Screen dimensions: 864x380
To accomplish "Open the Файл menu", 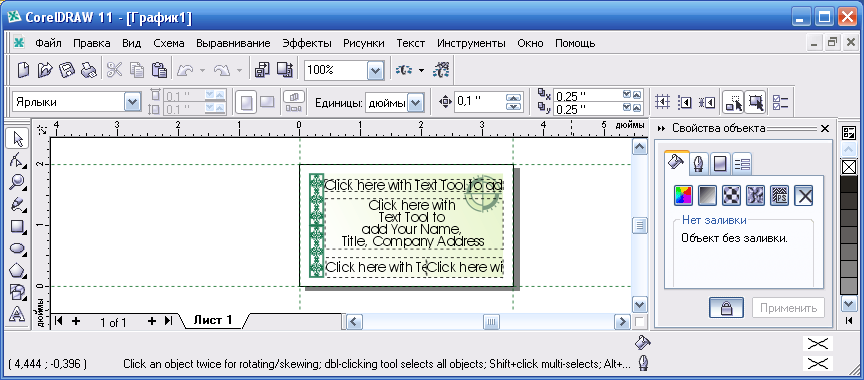I will click(48, 43).
